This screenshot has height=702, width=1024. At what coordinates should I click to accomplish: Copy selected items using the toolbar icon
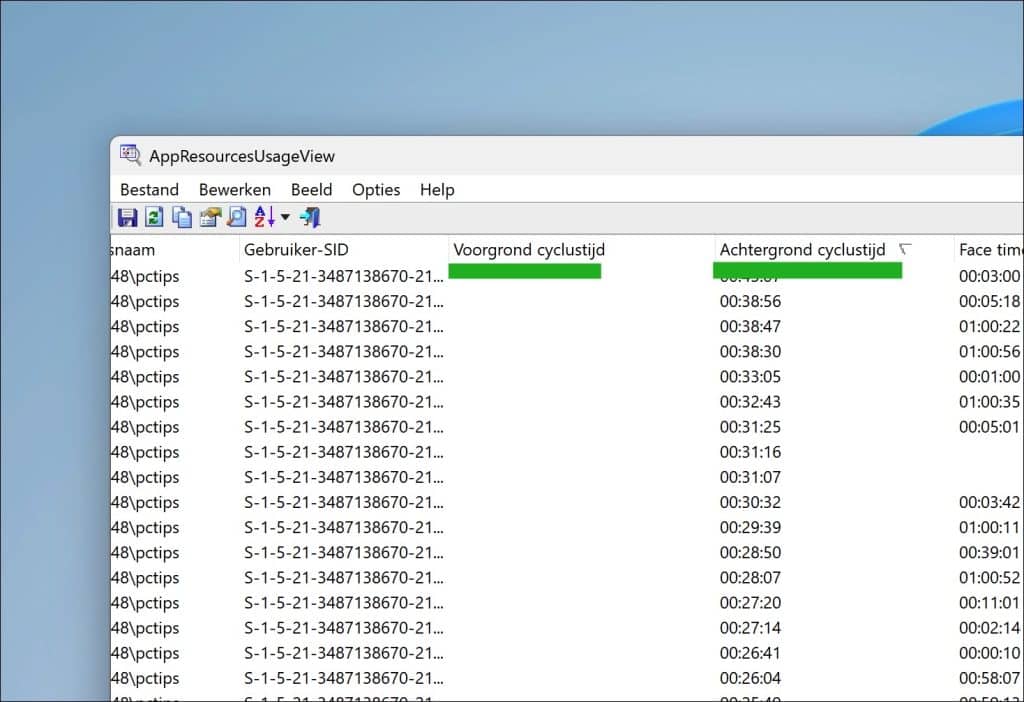(x=182, y=217)
